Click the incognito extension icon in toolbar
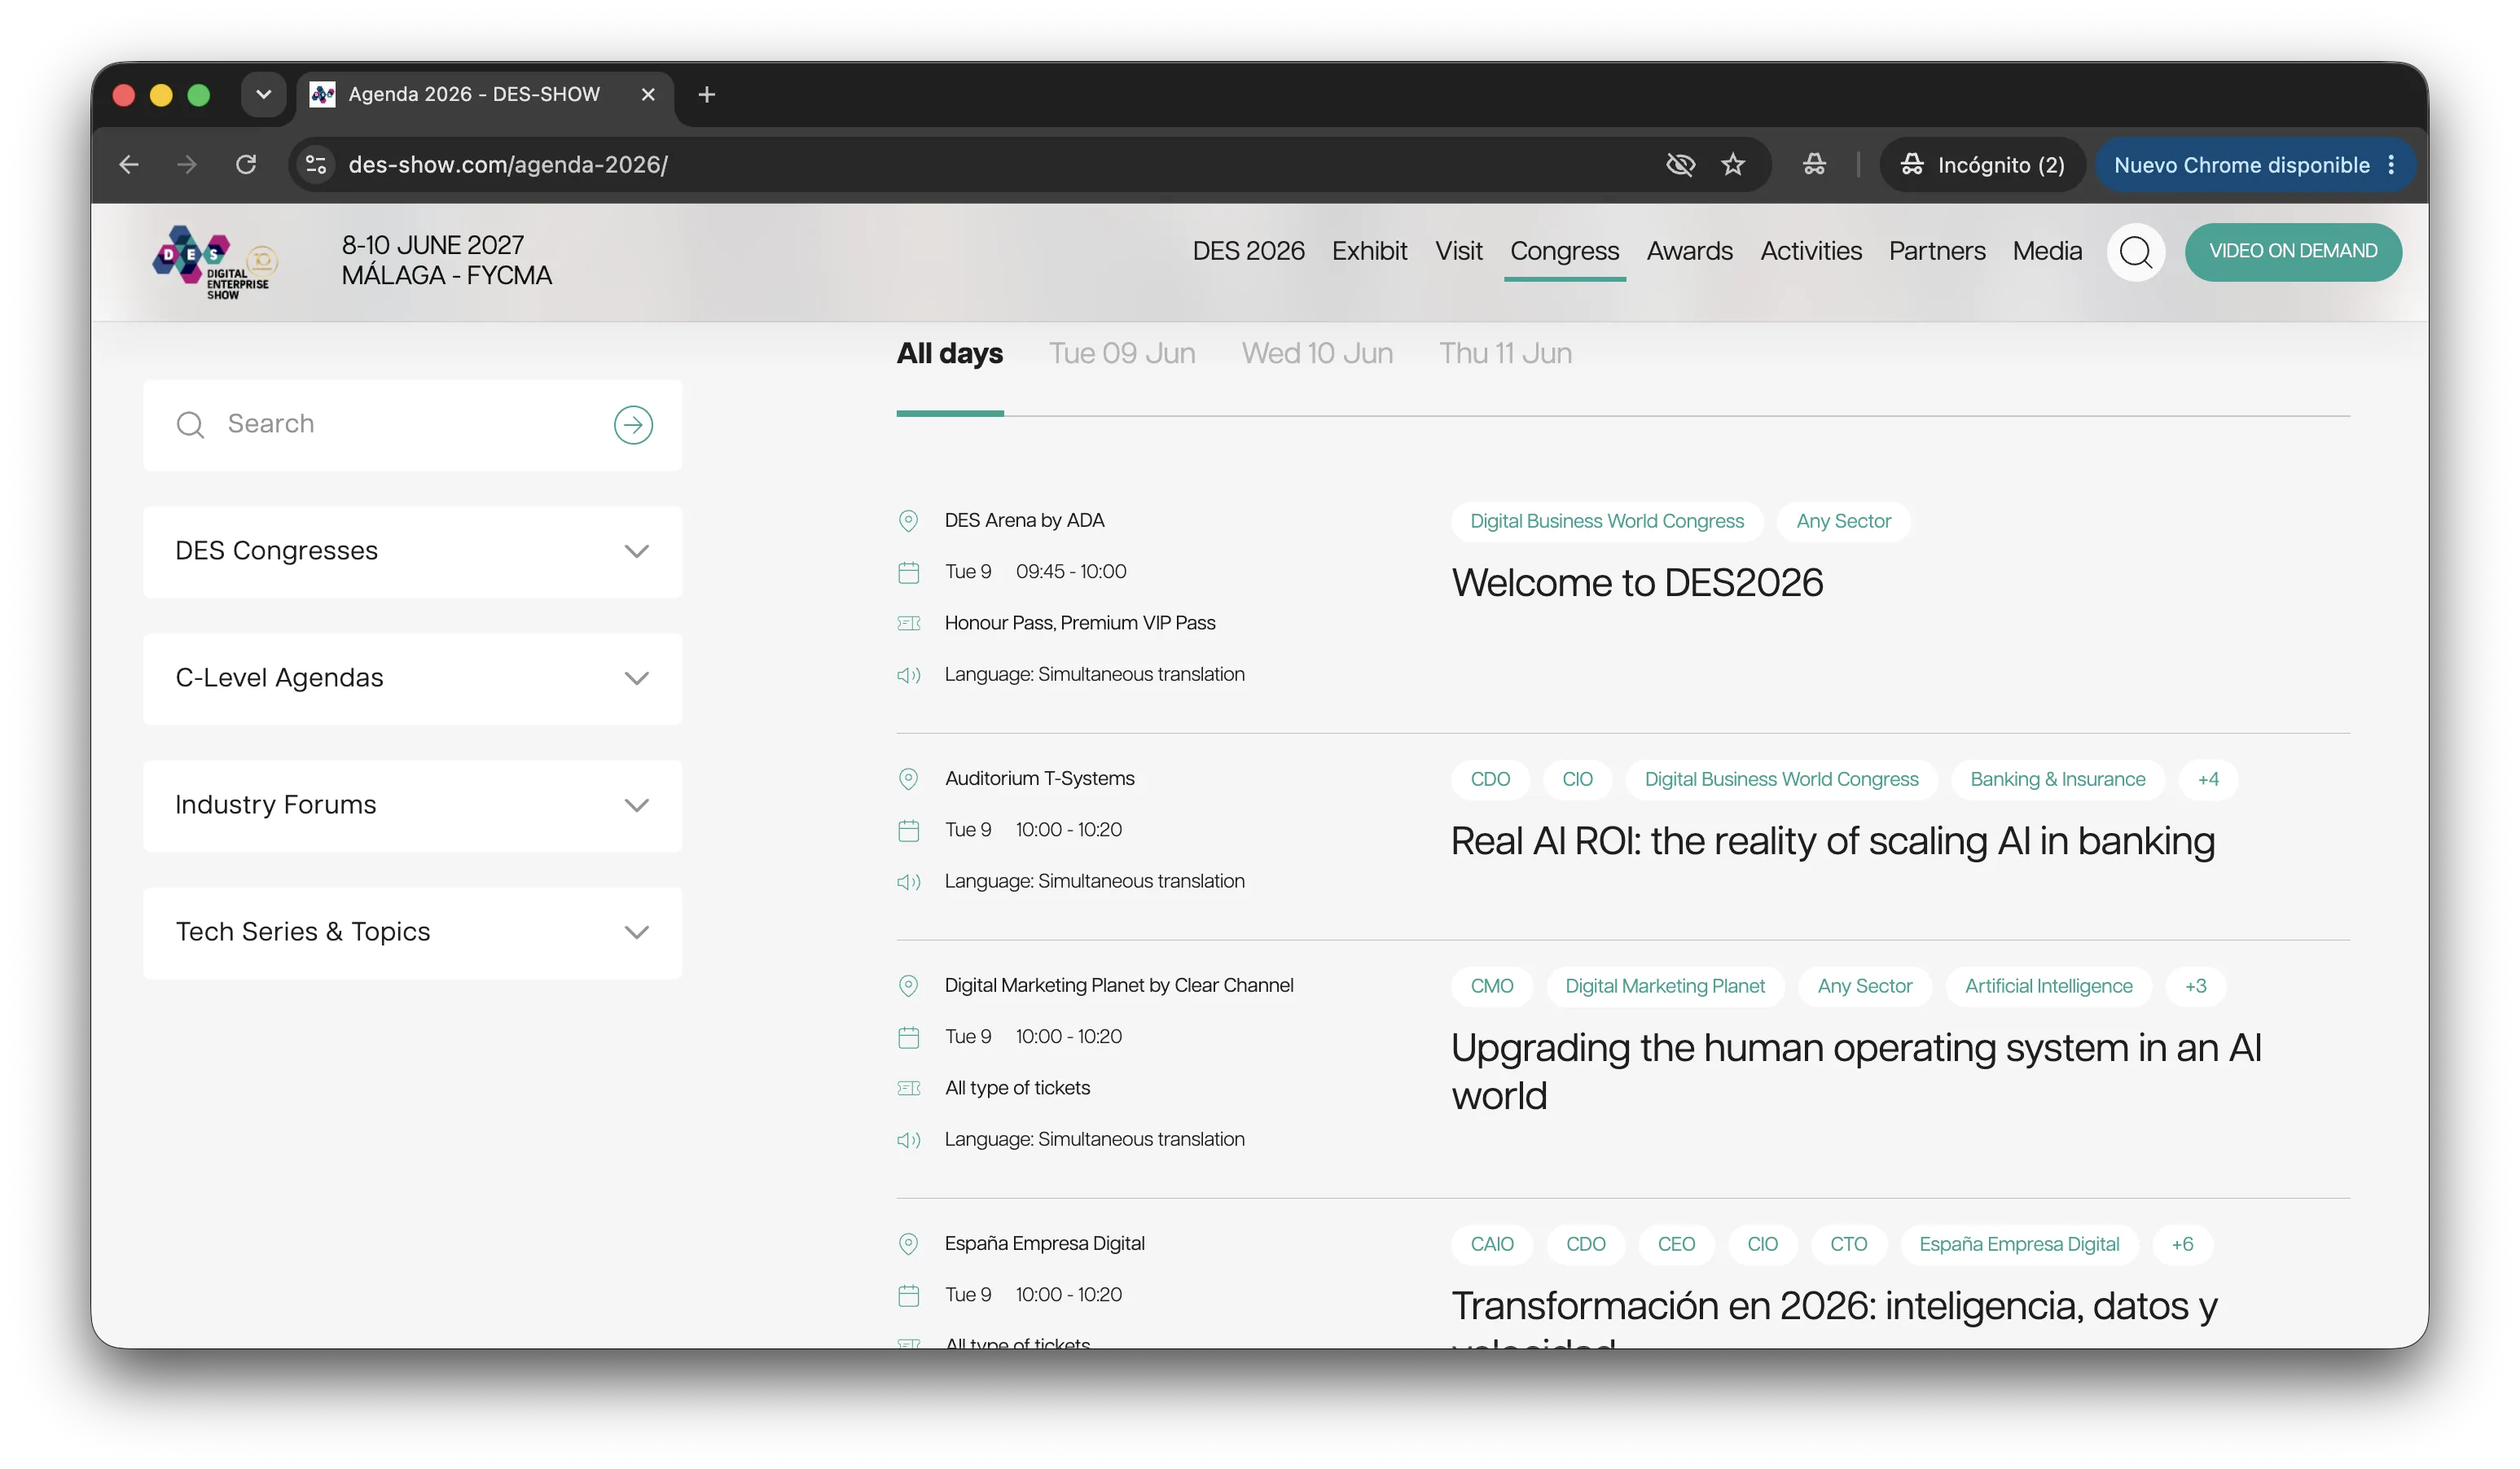2520x1469 pixels. [x=1815, y=165]
